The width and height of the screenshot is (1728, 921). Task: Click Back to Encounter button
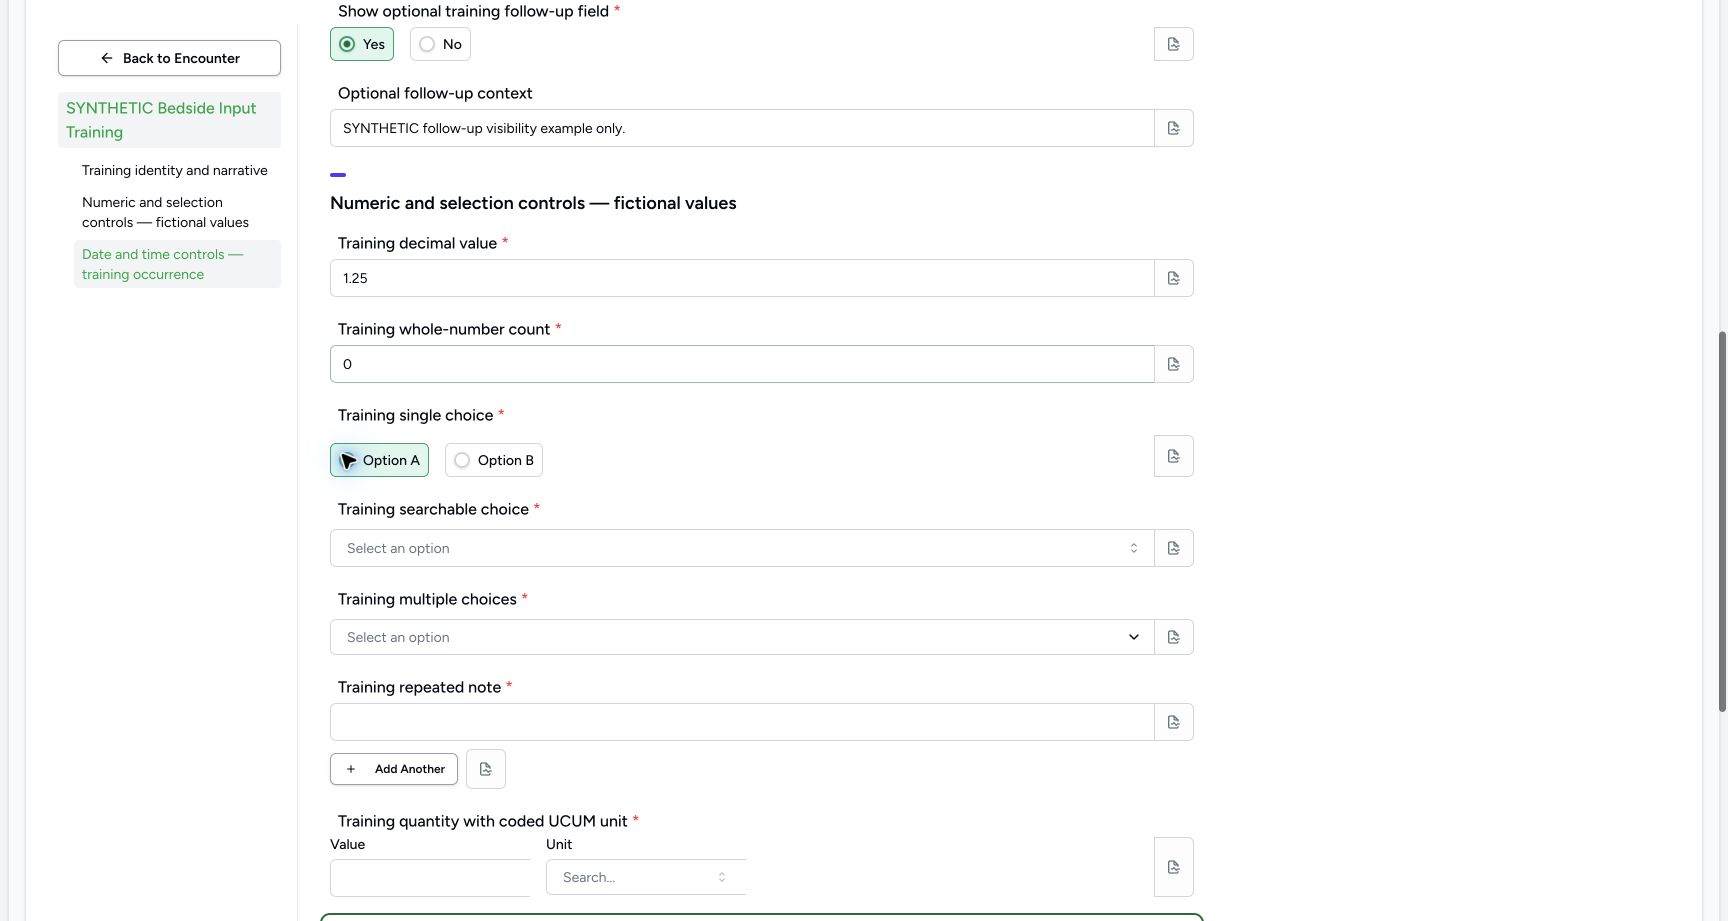169,58
